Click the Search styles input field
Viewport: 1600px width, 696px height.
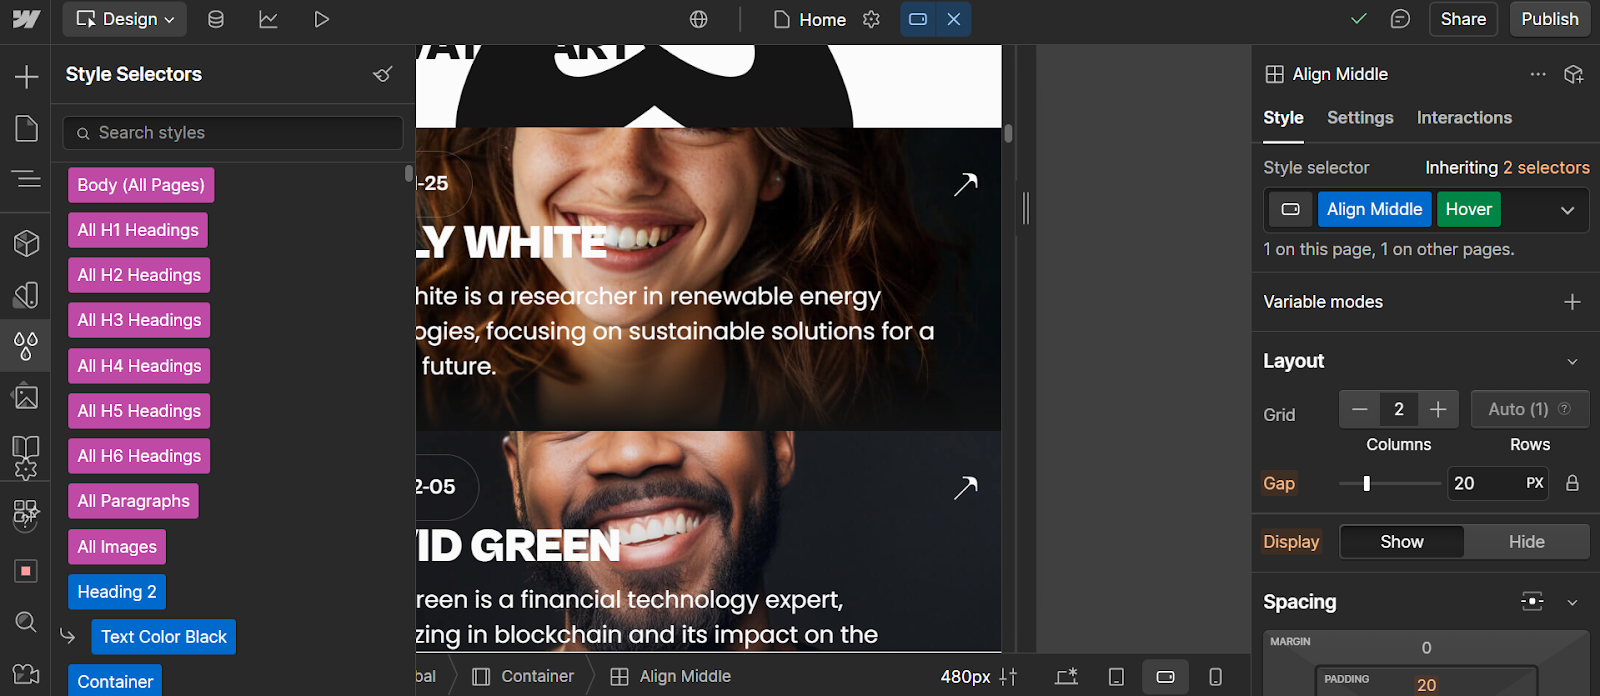coord(233,133)
